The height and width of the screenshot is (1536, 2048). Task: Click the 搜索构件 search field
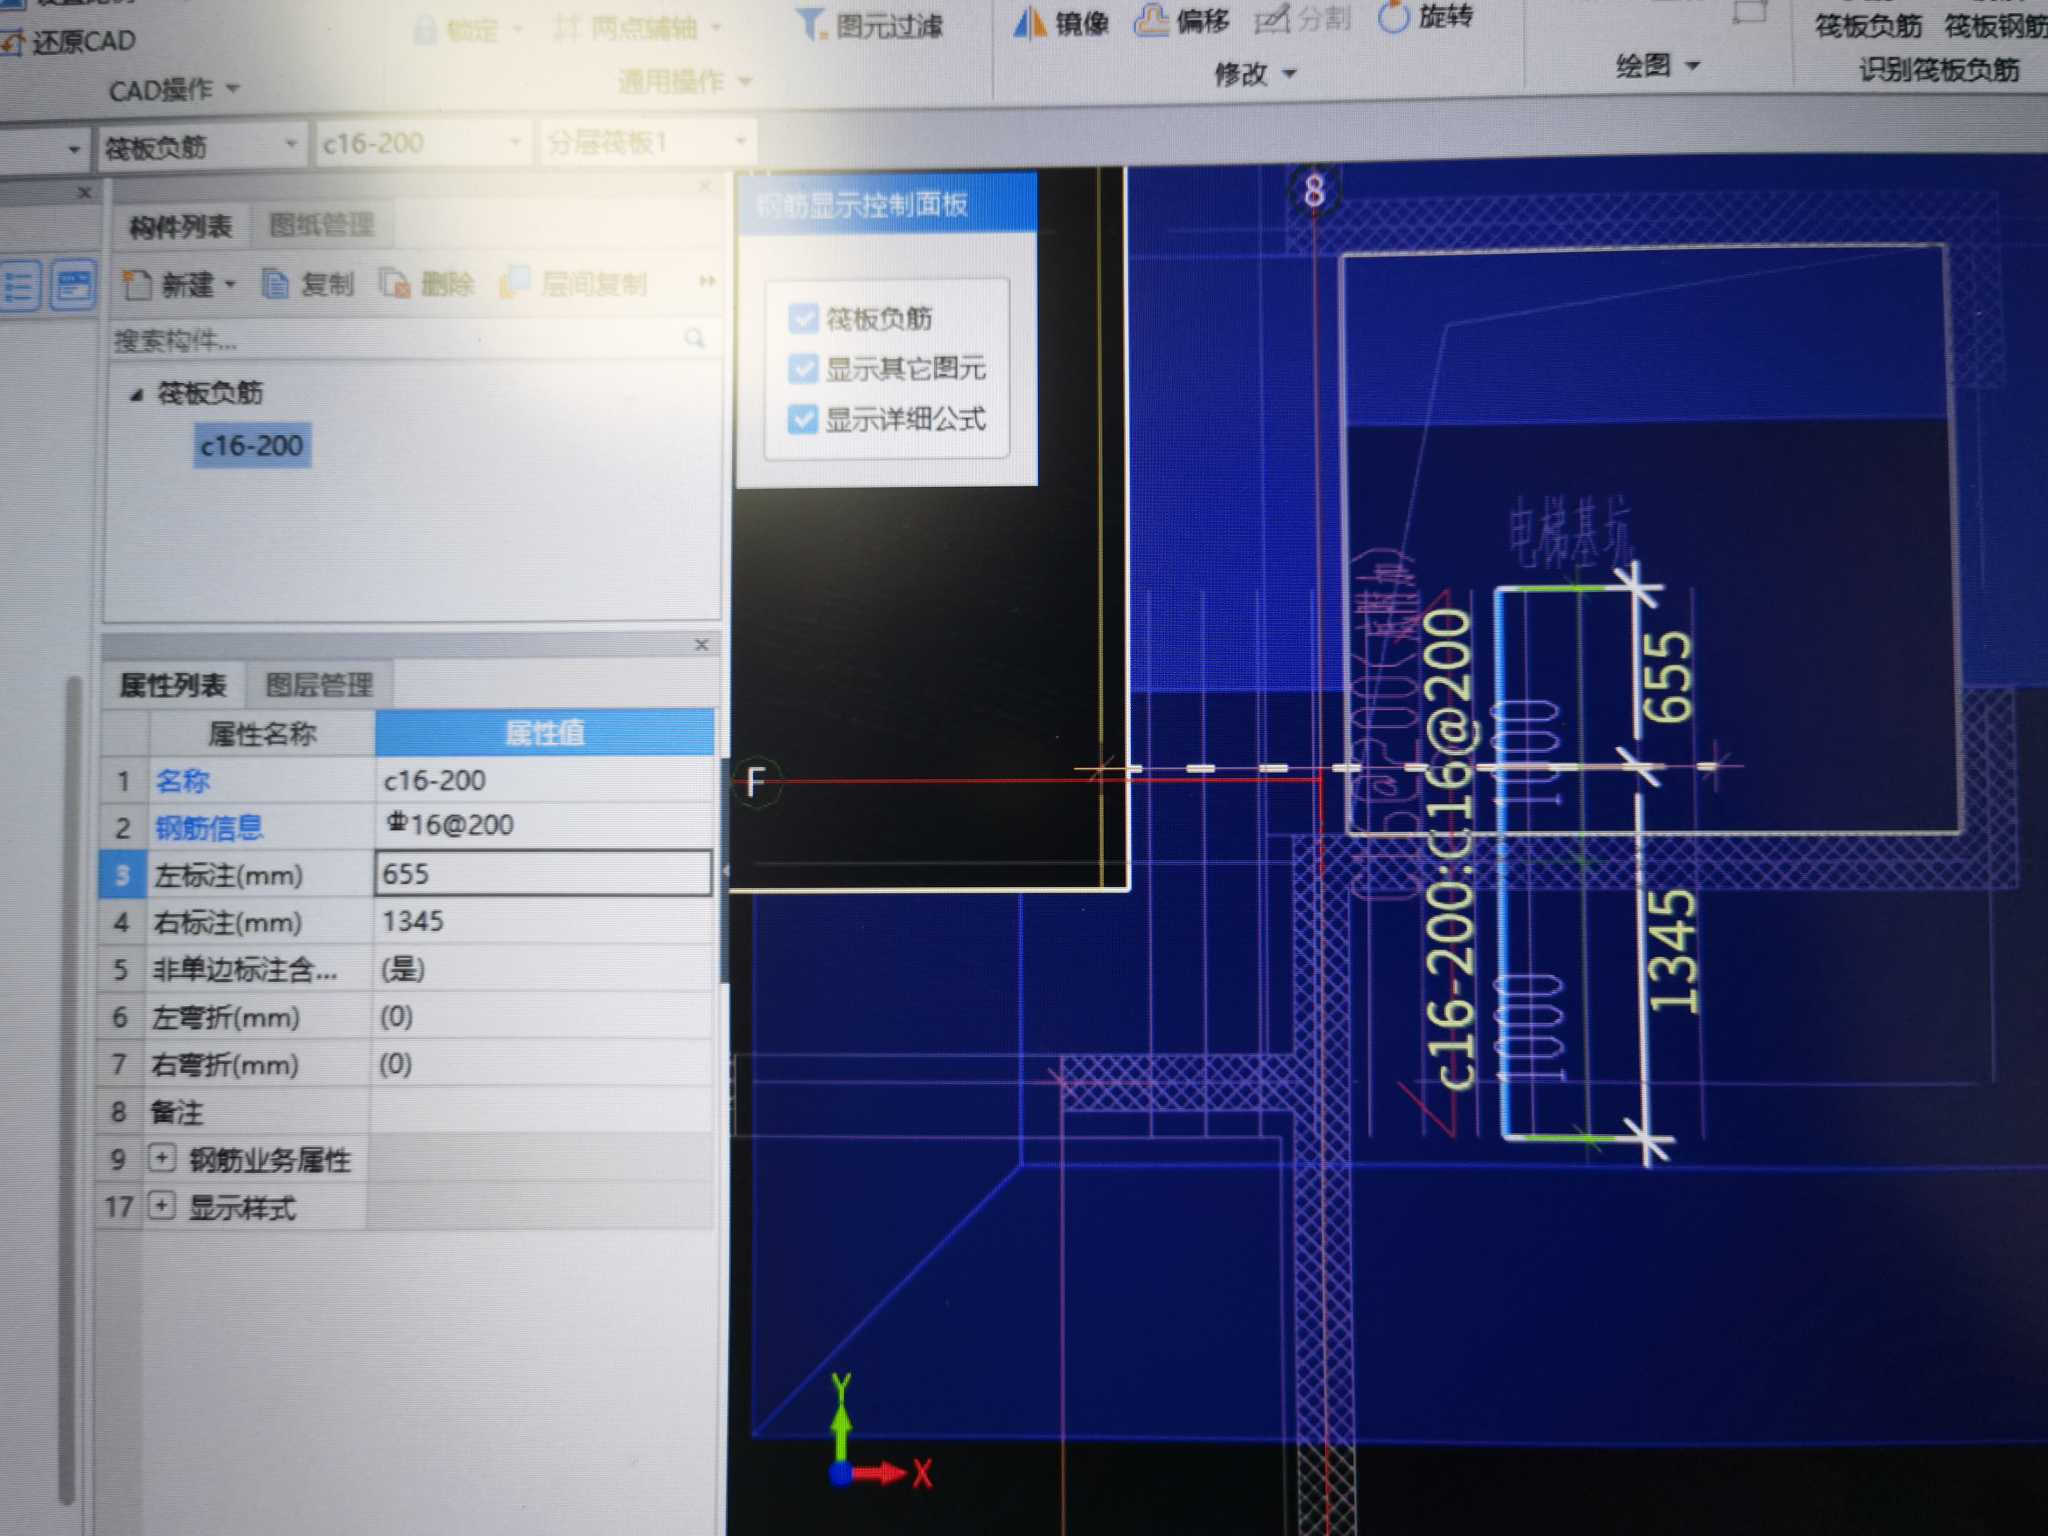(x=395, y=340)
